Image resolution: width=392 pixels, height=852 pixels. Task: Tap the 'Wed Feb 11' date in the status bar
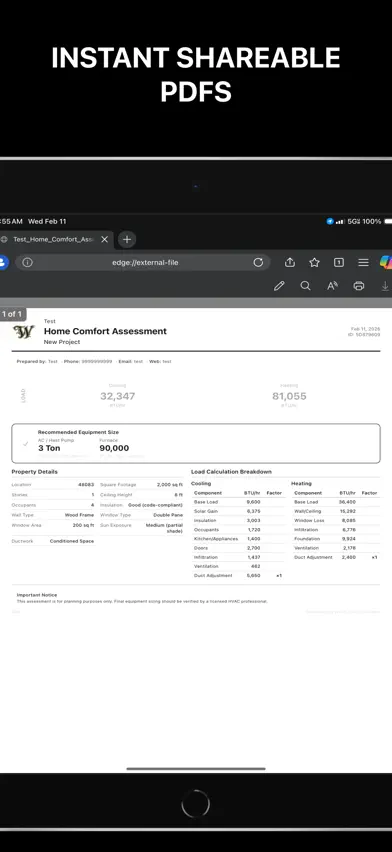pyautogui.click(x=47, y=222)
